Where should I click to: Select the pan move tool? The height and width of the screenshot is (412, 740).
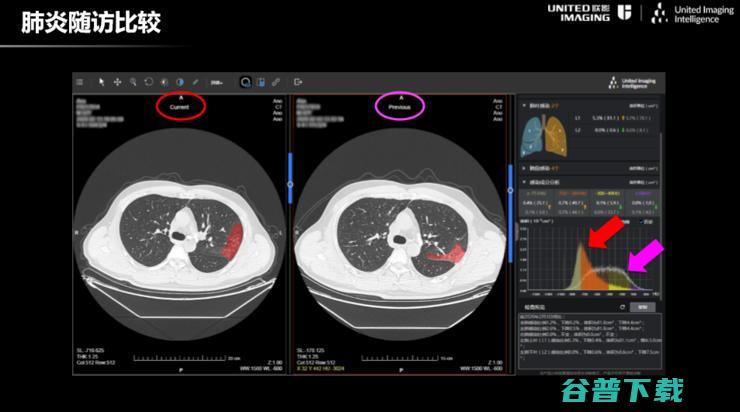117,82
